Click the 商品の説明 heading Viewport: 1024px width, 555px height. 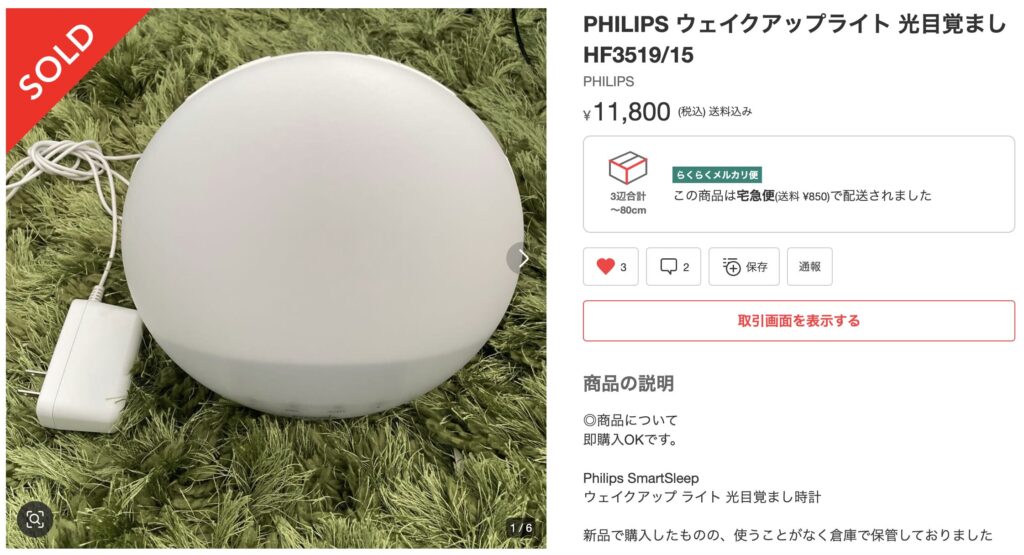[x=628, y=383]
